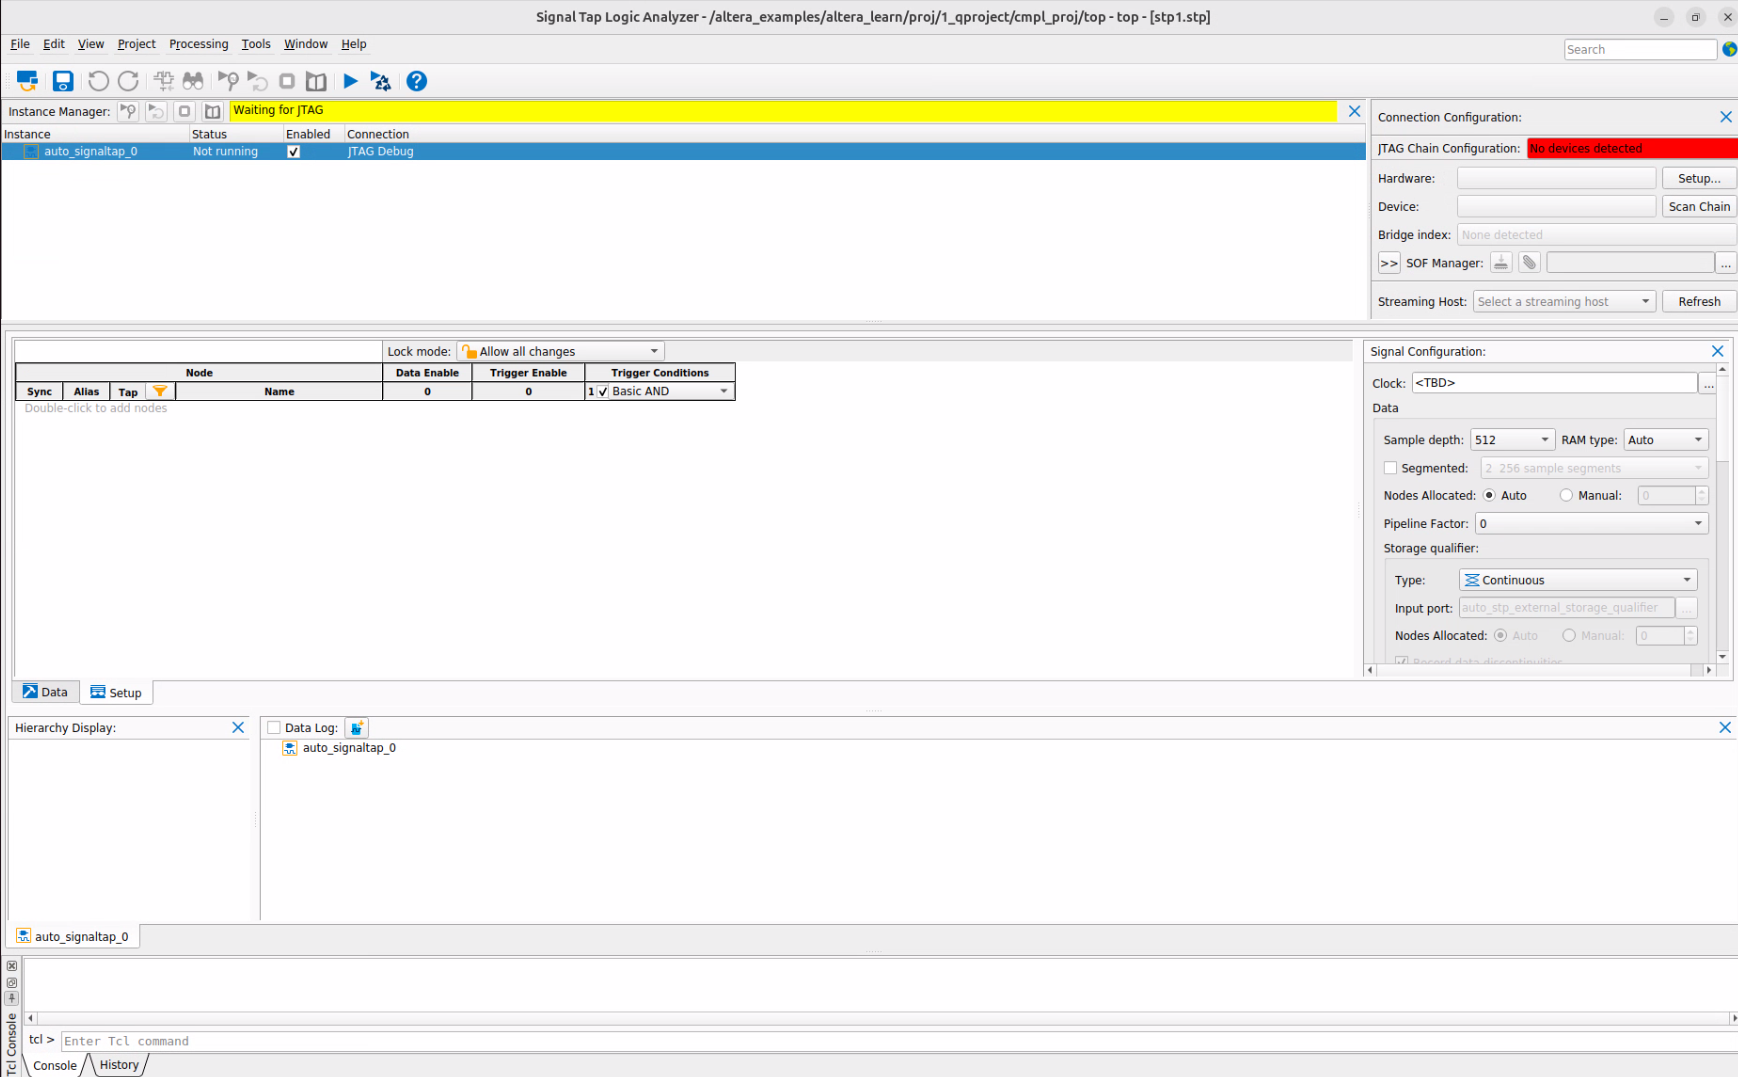Image resolution: width=1738 pixels, height=1077 pixels.
Task: Switch to the Setup tab
Action: [x=116, y=692]
